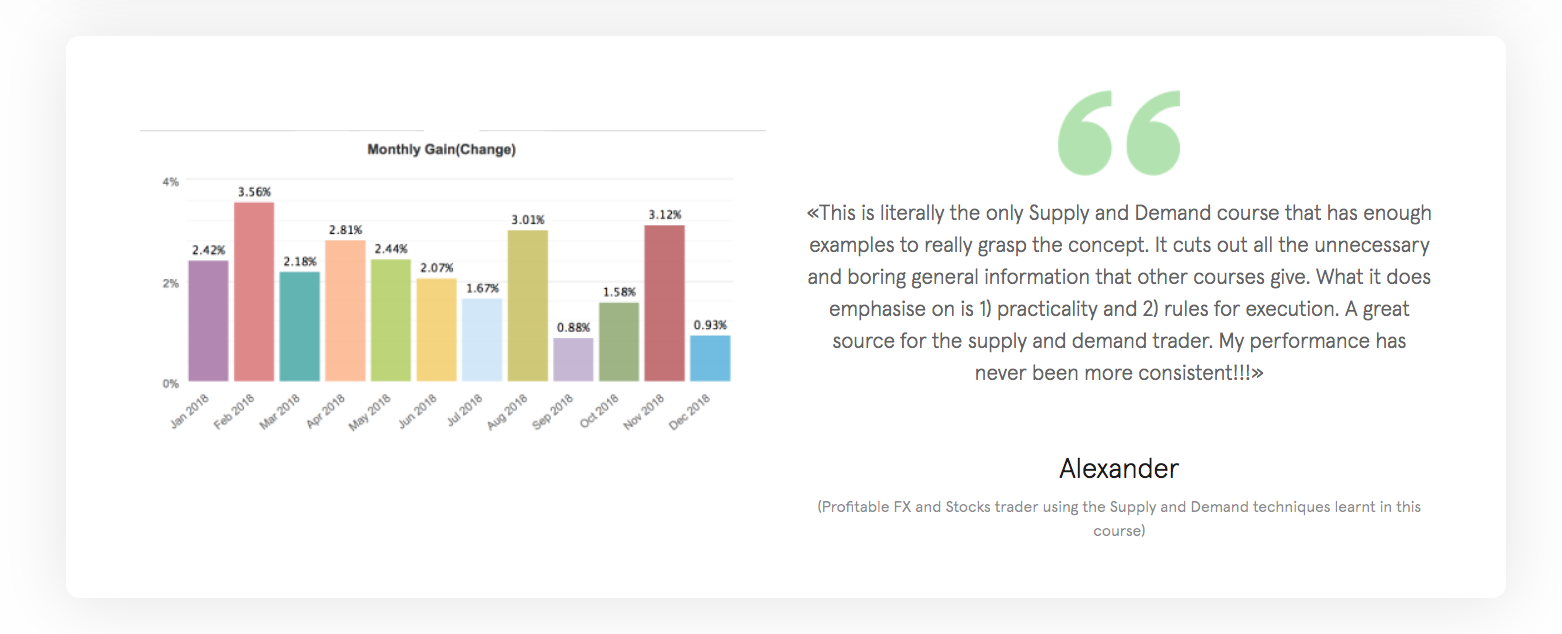Click the Feb 2018 3.56% bar
Screen dimensions: 1562x634
coord(254,291)
